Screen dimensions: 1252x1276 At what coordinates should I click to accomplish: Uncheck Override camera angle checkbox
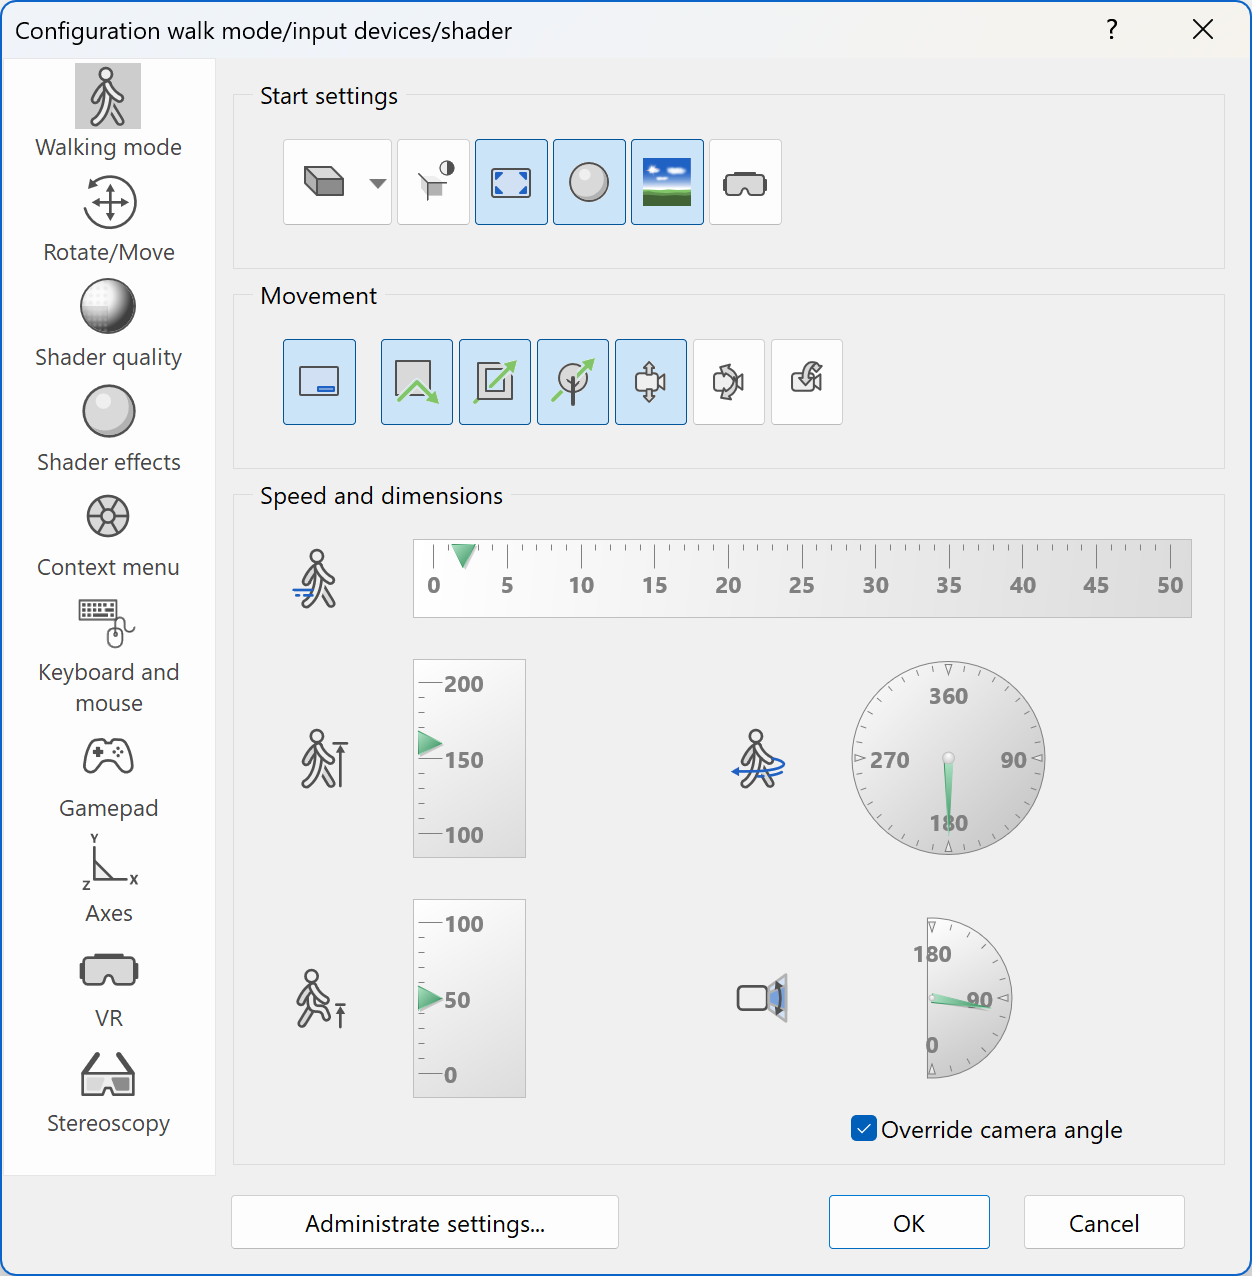(864, 1129)
